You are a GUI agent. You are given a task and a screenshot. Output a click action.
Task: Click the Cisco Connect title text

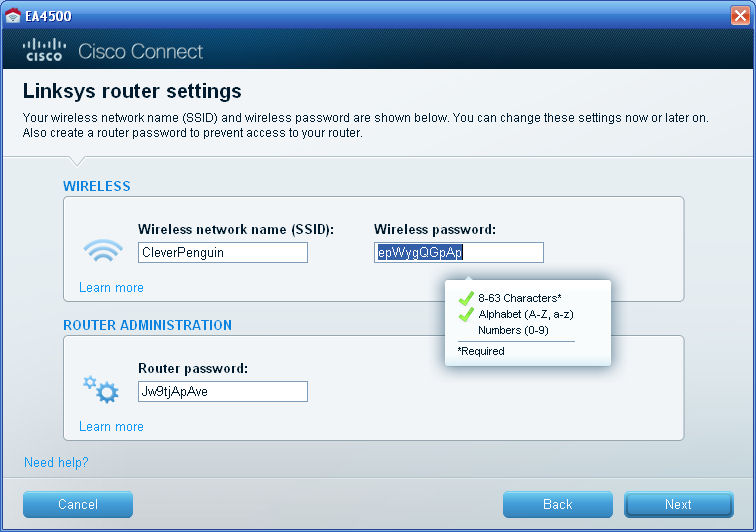(140, 51)
